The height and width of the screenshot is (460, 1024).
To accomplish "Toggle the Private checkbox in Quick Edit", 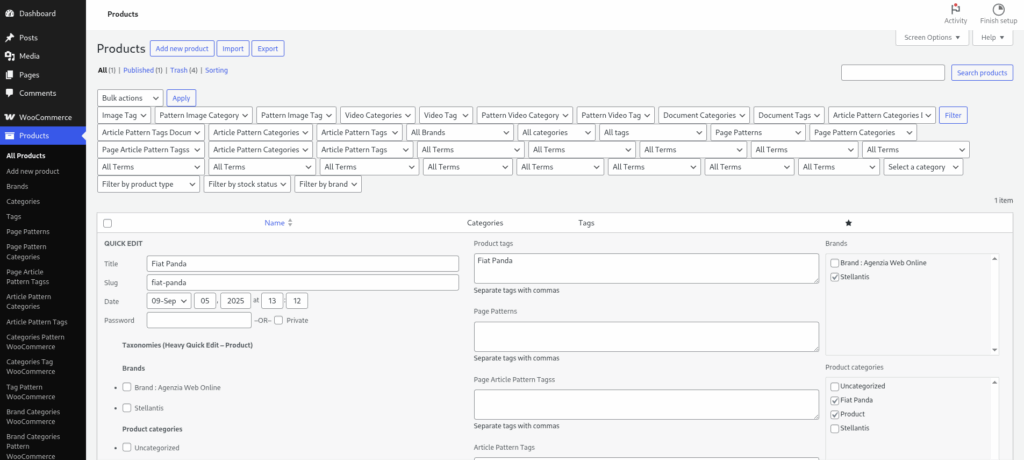I will [278, 320].
